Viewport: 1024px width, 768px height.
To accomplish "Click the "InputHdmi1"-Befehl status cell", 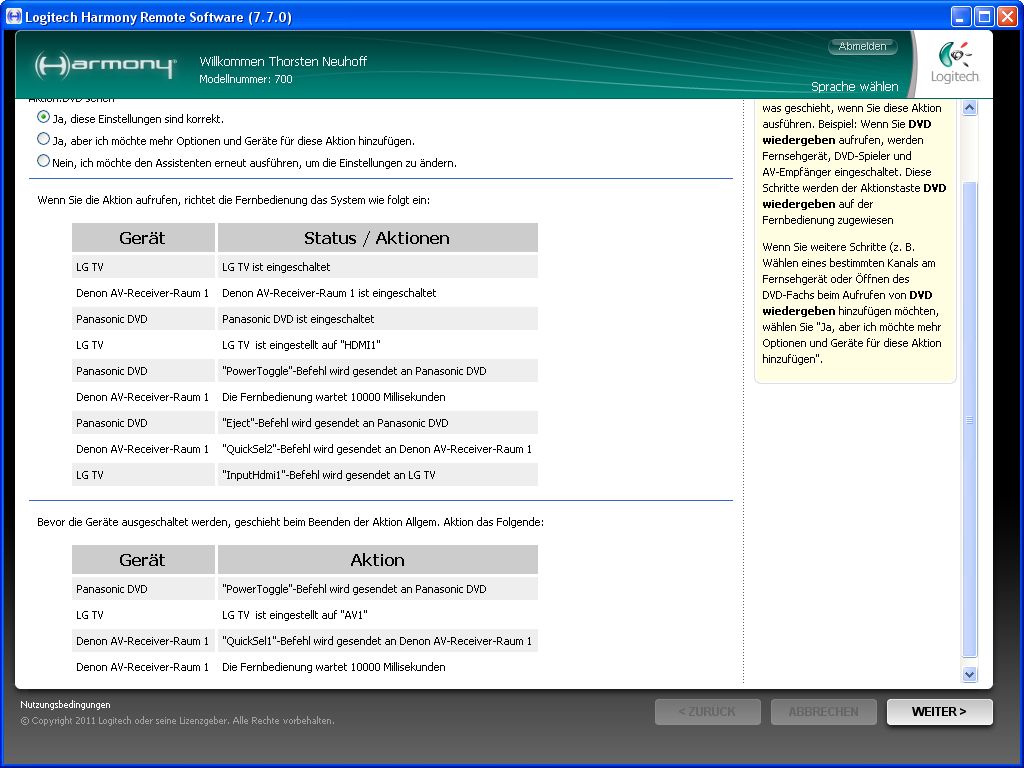I will point(377,475).
